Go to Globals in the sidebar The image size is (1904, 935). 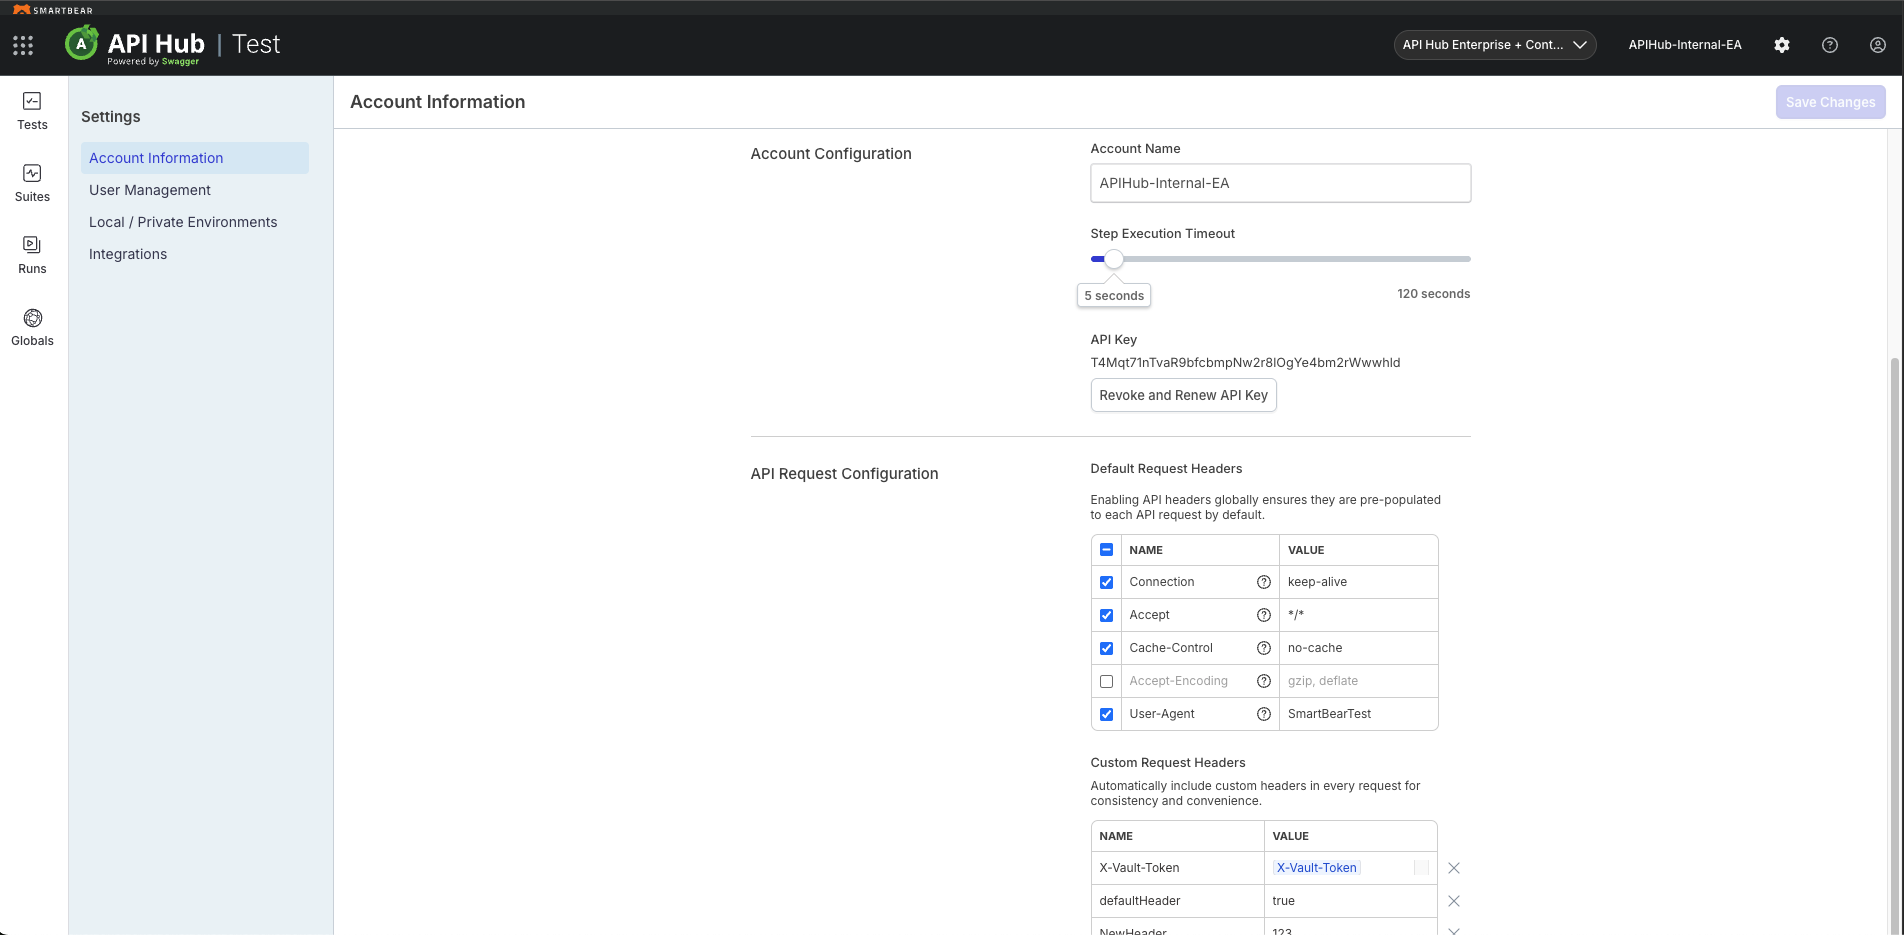(32, 328)
